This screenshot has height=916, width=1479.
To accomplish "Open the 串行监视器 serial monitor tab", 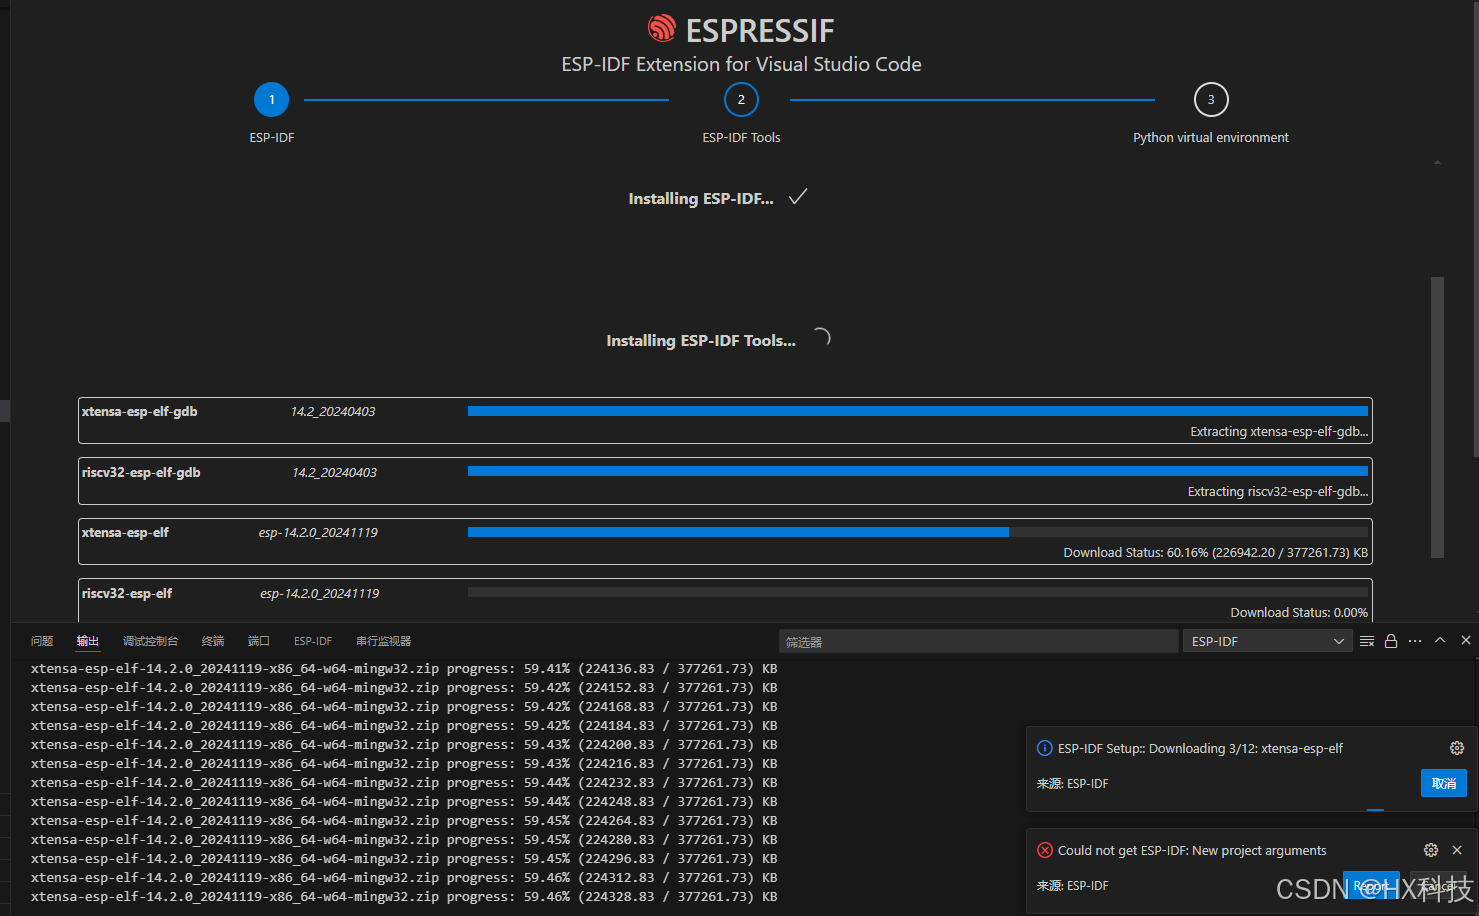I will pos(384,641).
